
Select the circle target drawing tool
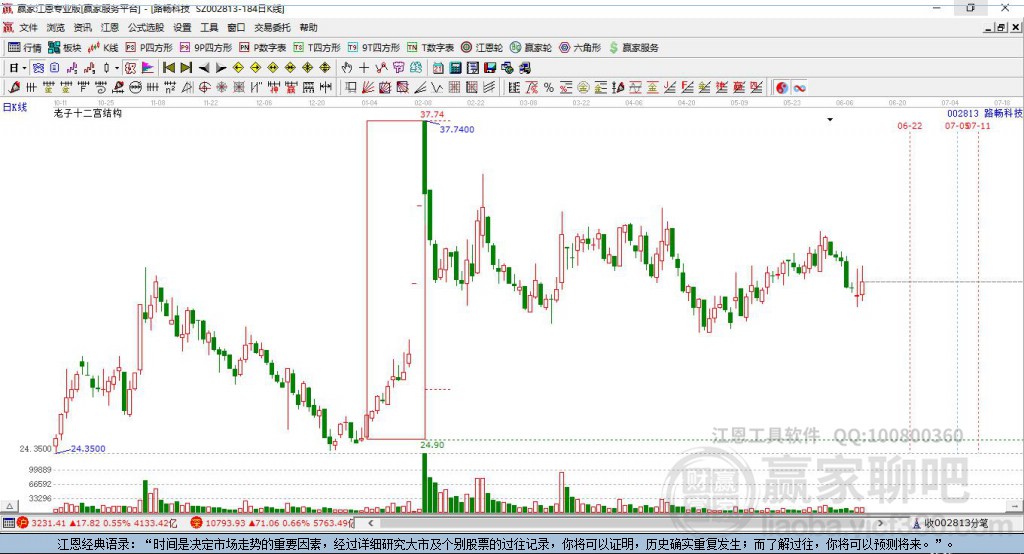[x=204, y=88]
